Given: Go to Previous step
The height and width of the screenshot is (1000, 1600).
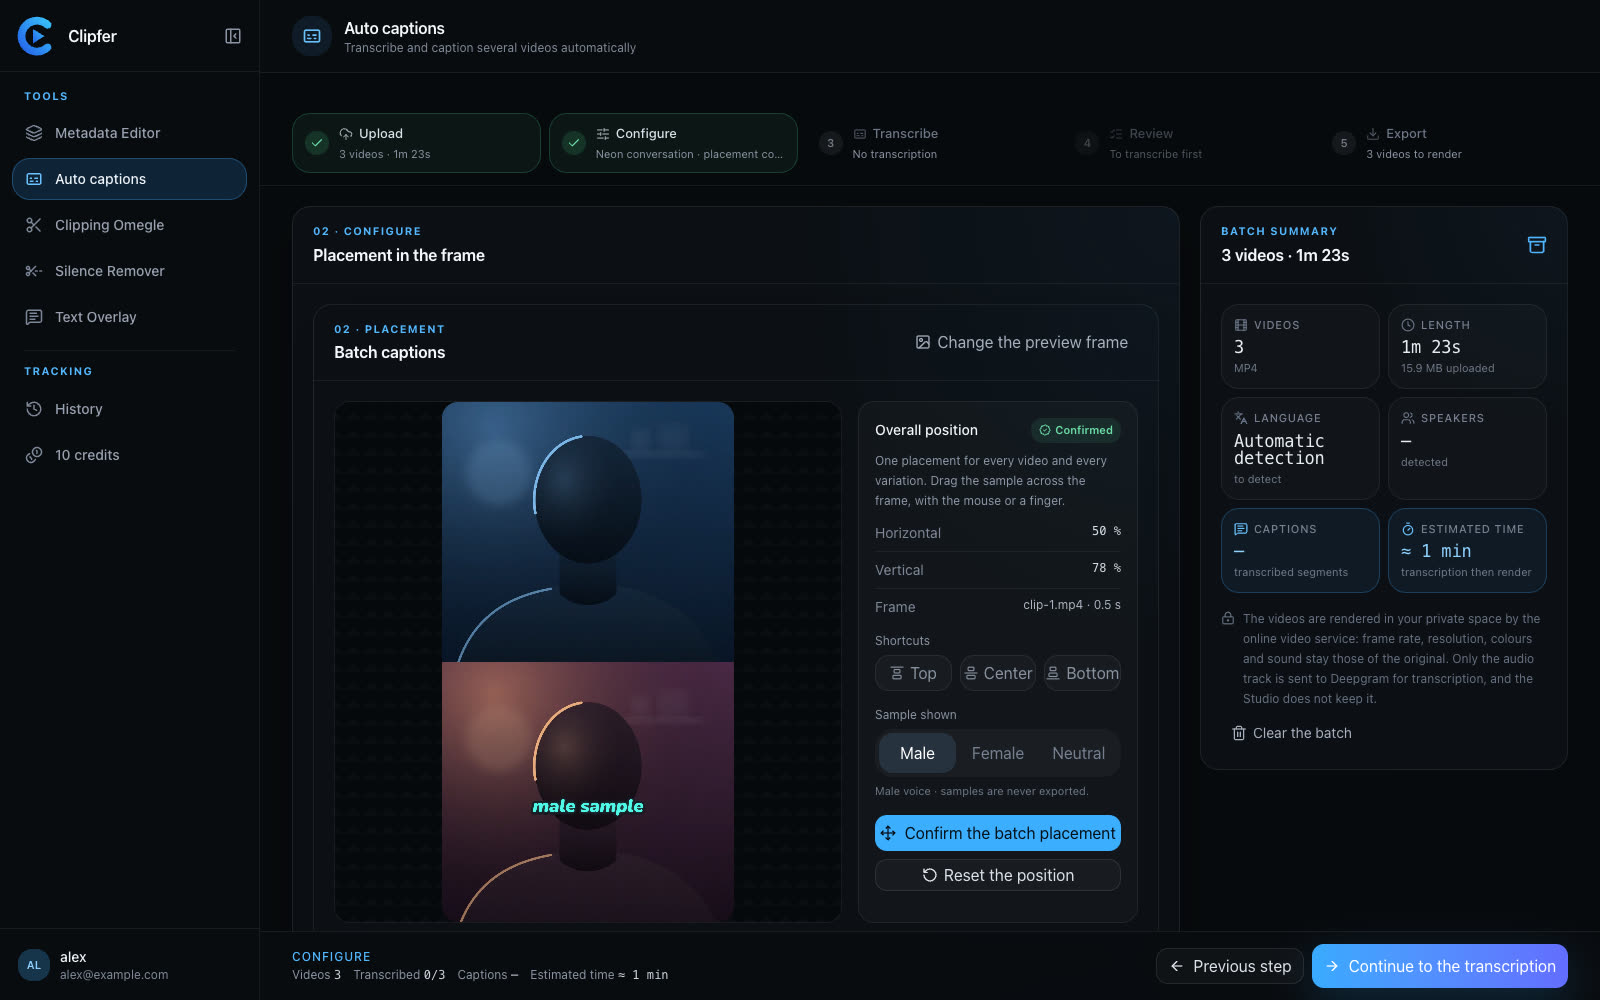Looking at the screenshot, I should pos(1230,966).
